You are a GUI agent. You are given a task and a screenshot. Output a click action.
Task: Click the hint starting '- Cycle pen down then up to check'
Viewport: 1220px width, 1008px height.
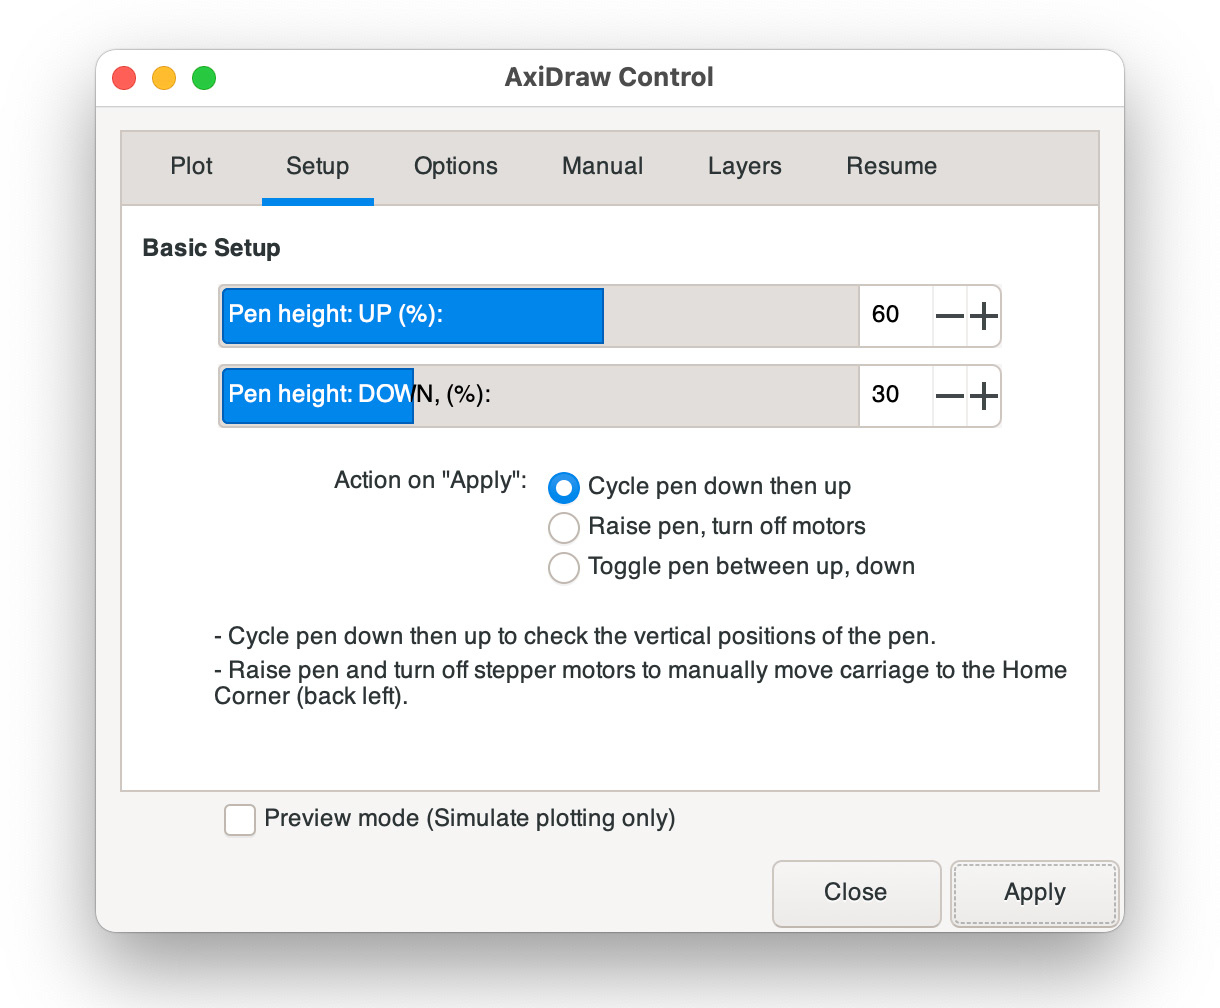point(575,637)
